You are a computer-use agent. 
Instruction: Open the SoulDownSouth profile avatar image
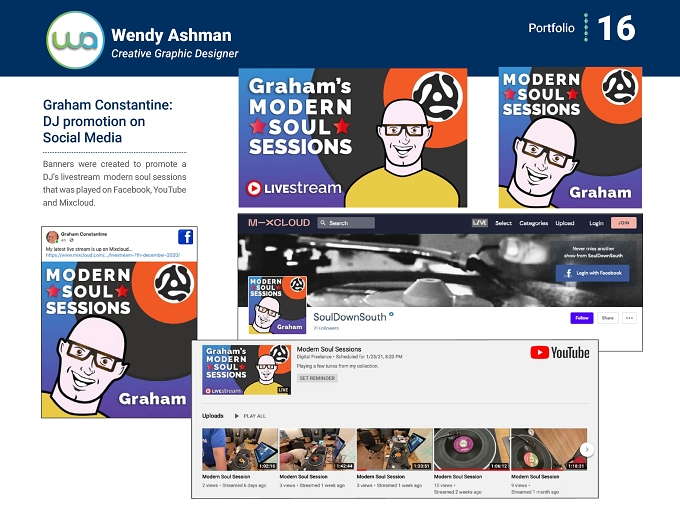pyautogui.click(x=278, y=305)
